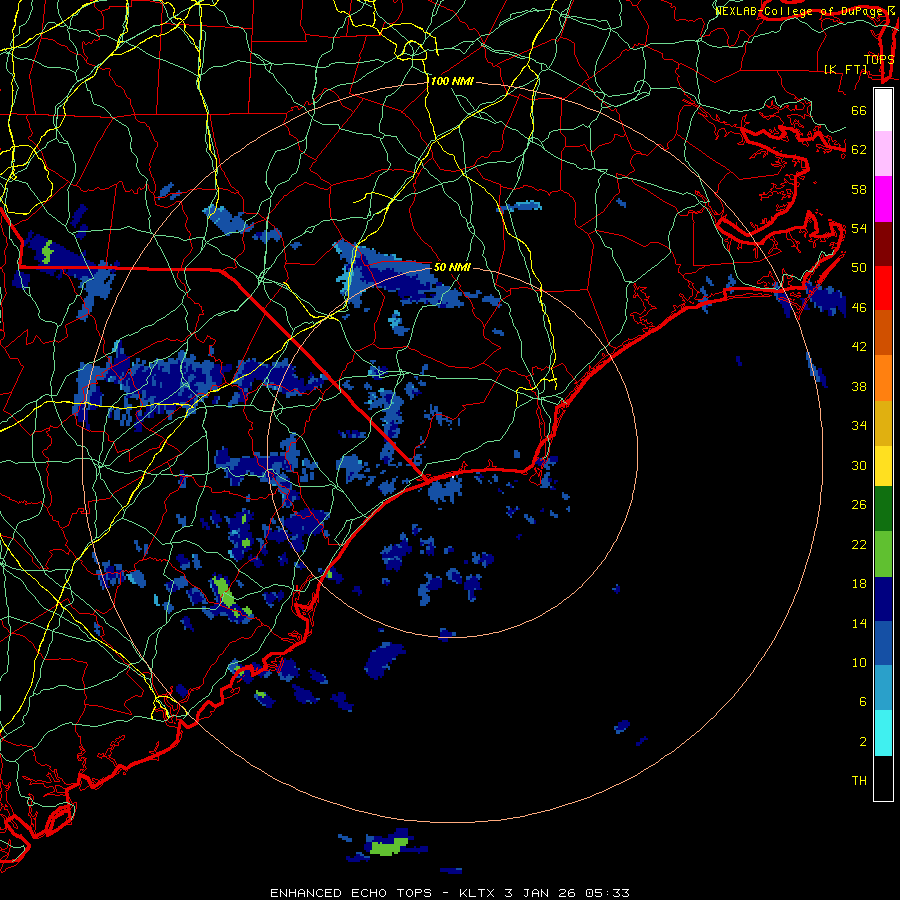This screenshot has width=900, height=900.
Task: Click the bright red legend swatch below 50
Action: pyautogui.click(x=883, y=288)
